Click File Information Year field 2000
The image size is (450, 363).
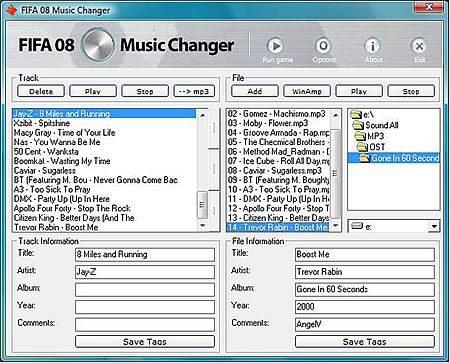point(365,307)
